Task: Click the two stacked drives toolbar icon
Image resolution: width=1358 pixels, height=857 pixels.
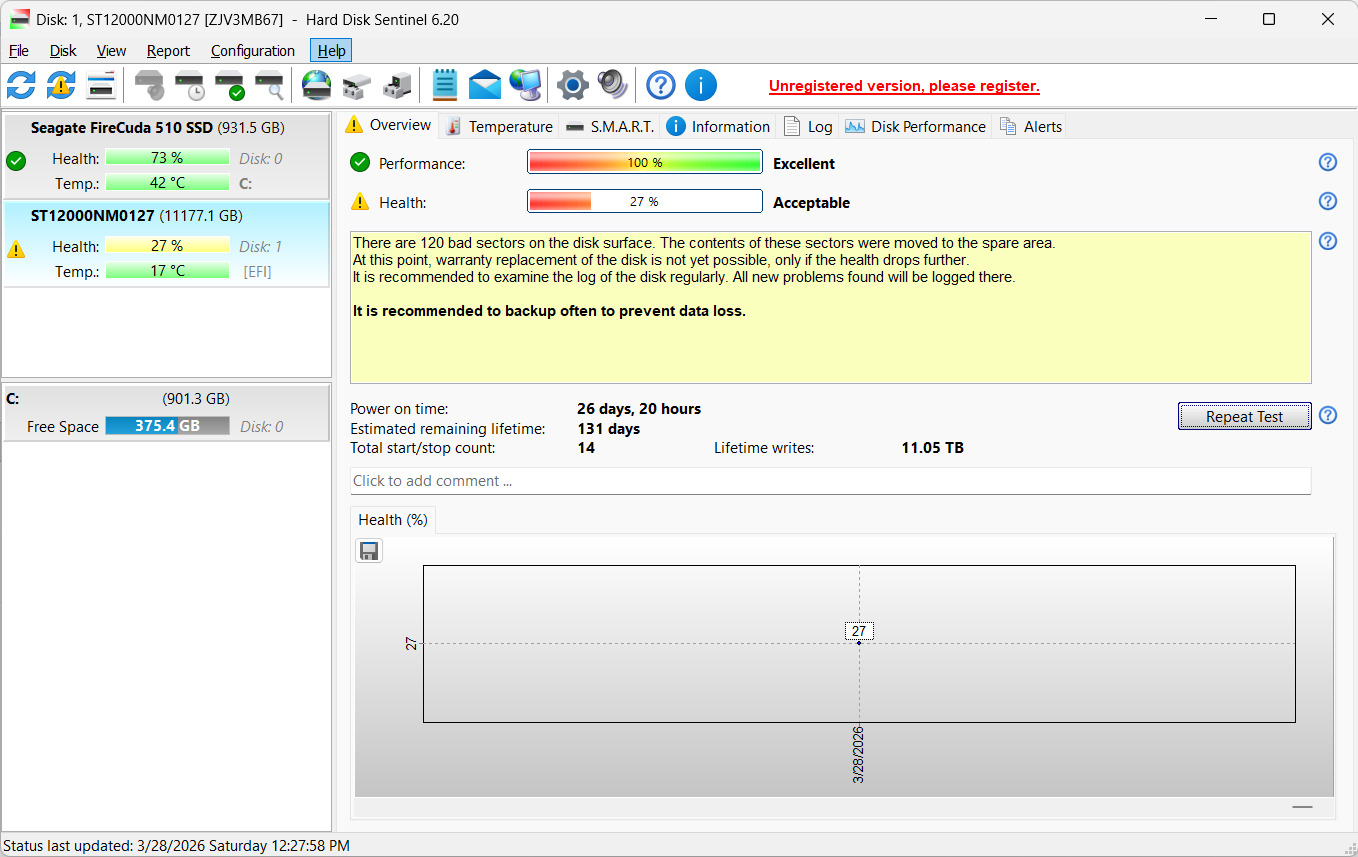Action: click(x=357, y=85)
